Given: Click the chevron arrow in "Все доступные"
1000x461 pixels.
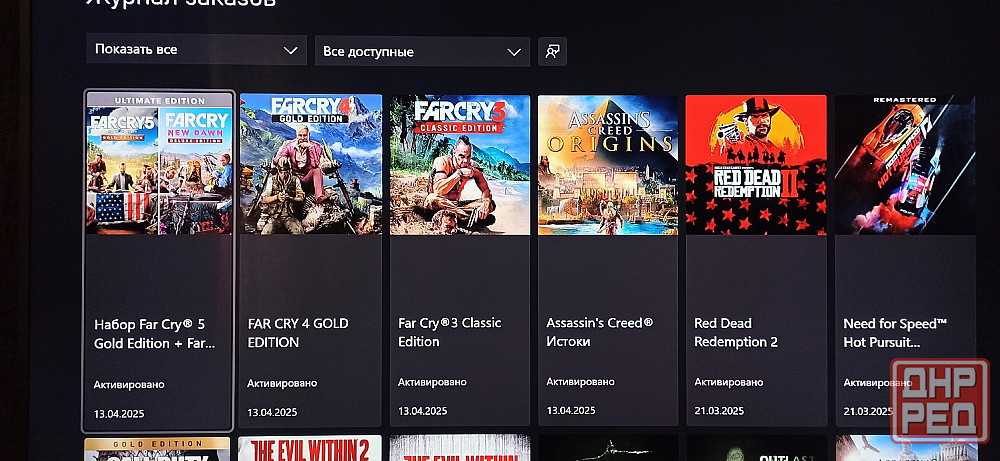Looking at the screenshot, I should pos(514,52).
